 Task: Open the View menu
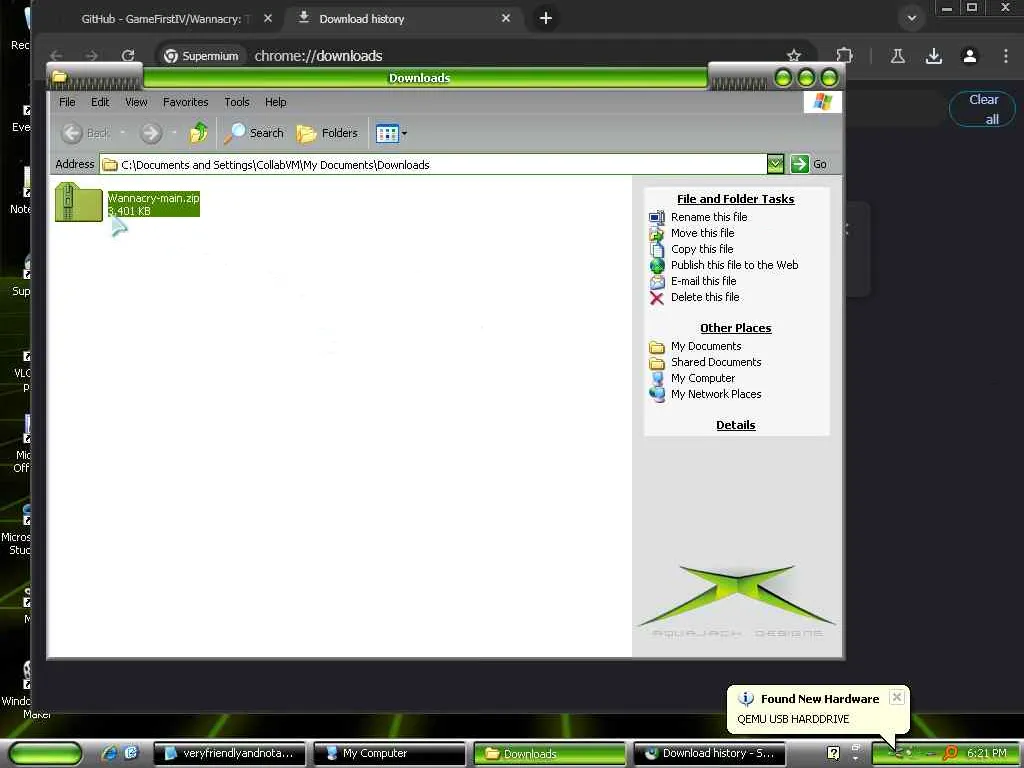click(x=136, y=102)
